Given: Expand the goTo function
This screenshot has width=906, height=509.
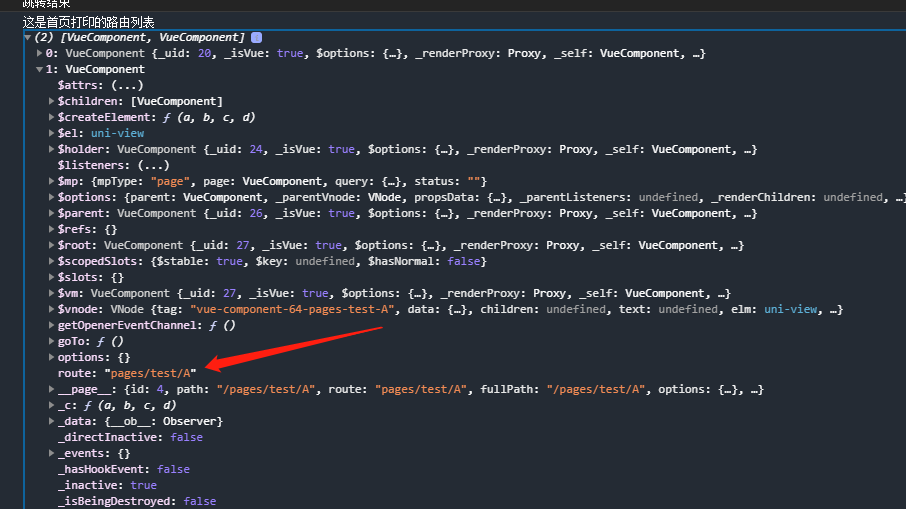Looking at the screenshot, I should pos(51,341).
